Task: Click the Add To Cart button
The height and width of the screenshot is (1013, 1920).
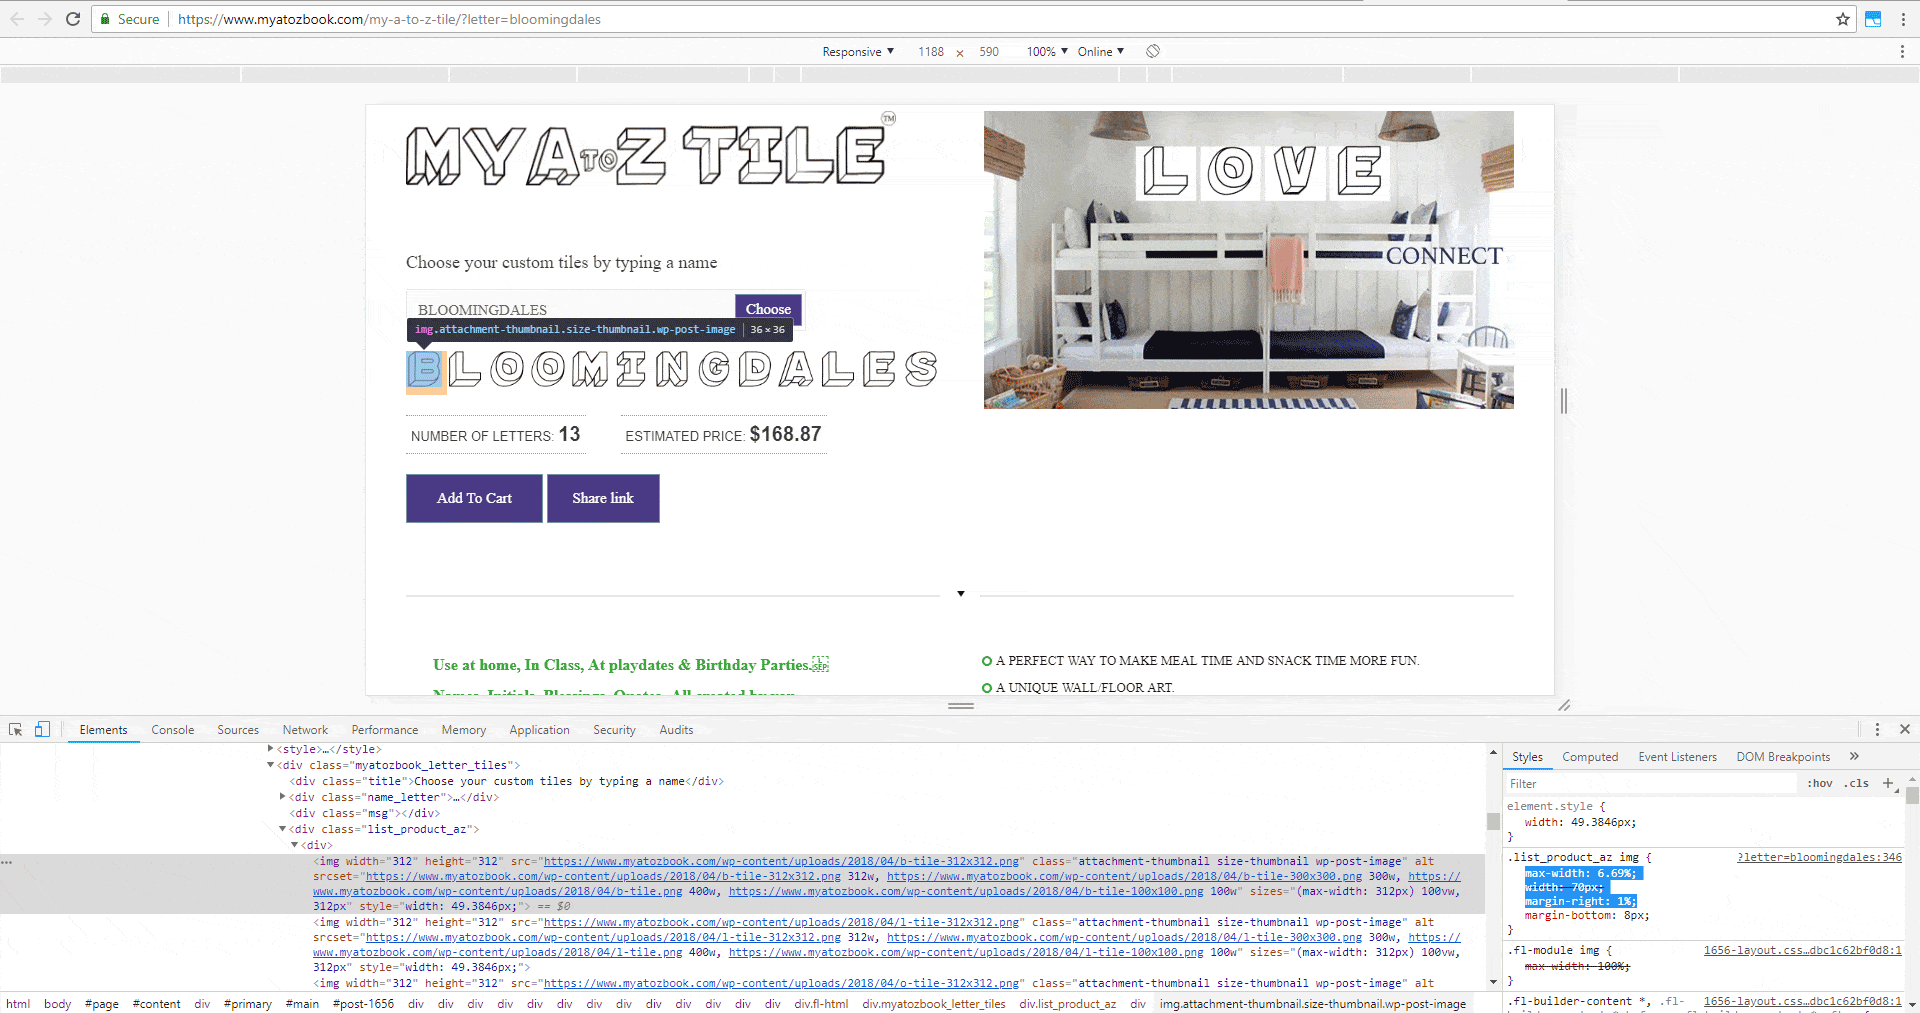Action: (x=474, y=498)
